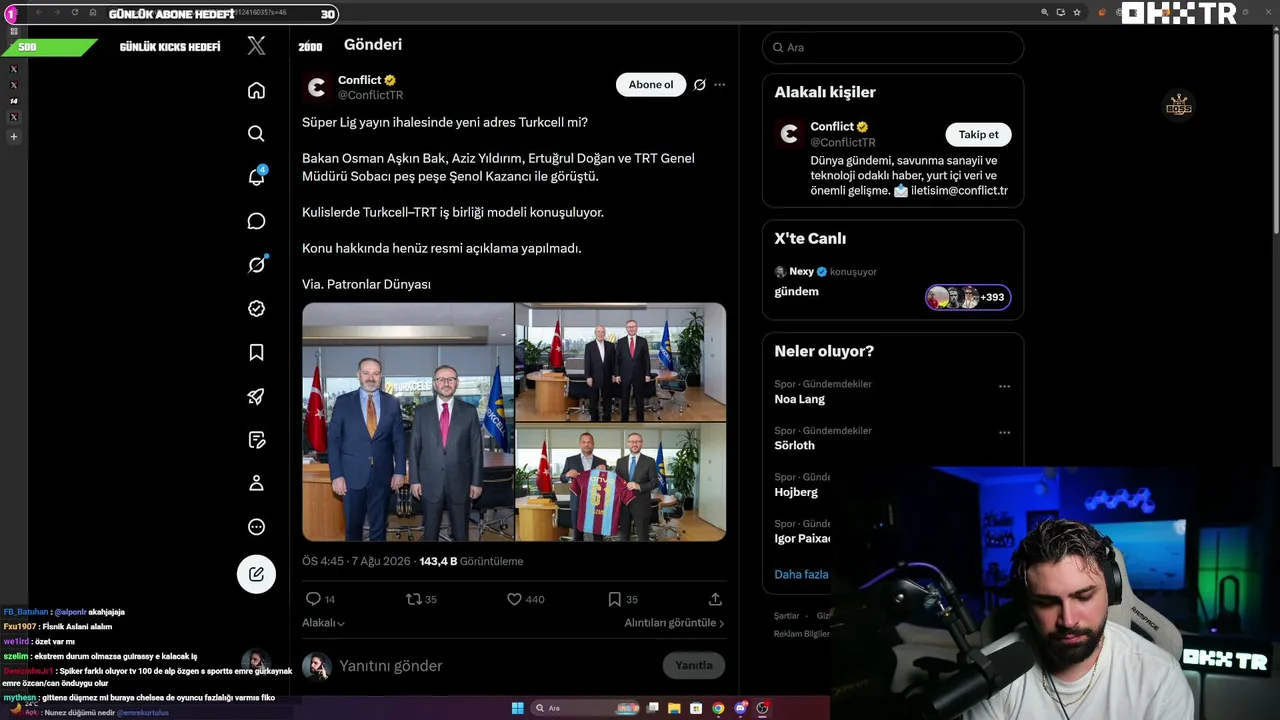Open the Windows Start menu

517,708
